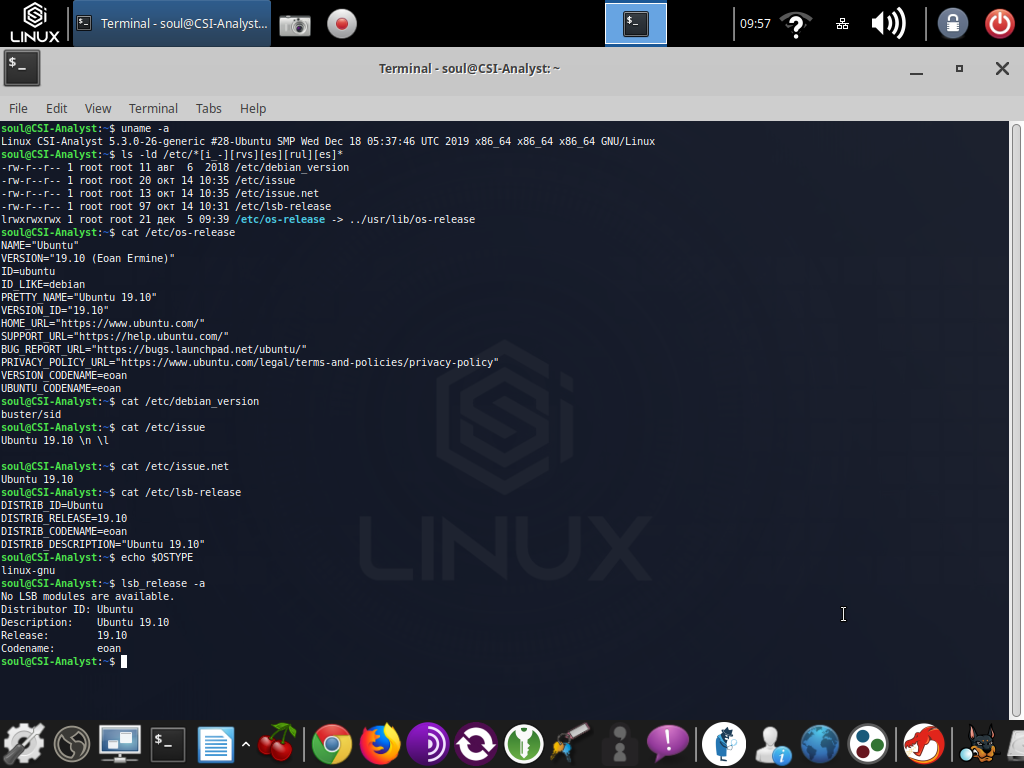Click the Terminal task button in top panel
1024x768 pixels.
point(172,24)
